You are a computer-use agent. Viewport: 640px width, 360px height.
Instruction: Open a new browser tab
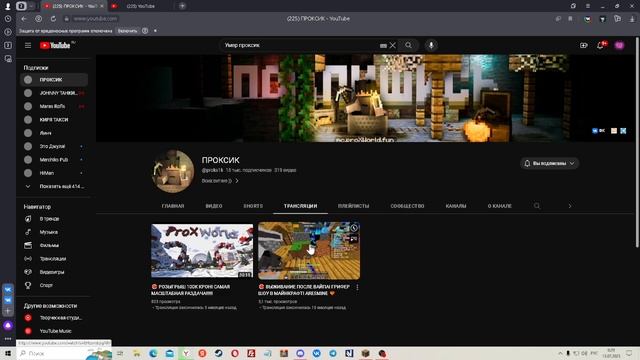pos(182,6)
